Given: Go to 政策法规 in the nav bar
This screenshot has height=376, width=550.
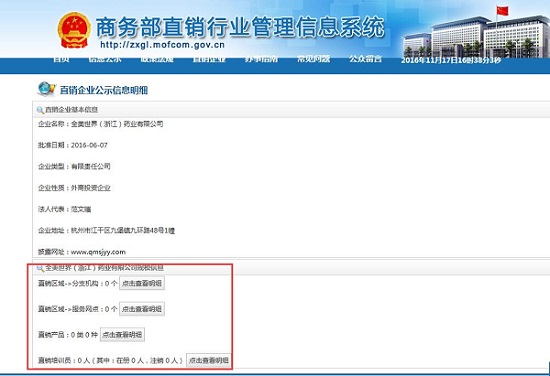Looking at the screenshot, I should point(157,59).
